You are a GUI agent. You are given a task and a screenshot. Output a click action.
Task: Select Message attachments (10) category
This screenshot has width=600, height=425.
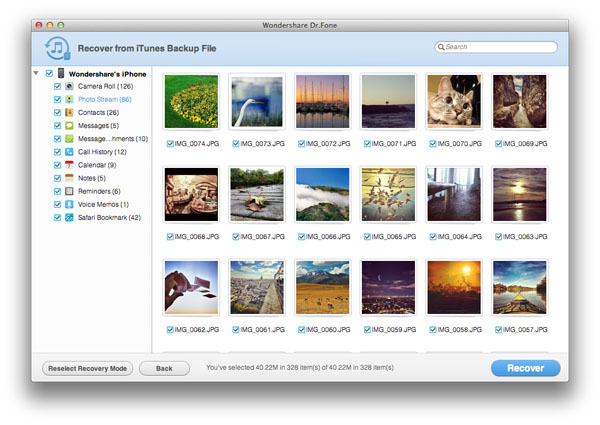[x=113, y=138]
